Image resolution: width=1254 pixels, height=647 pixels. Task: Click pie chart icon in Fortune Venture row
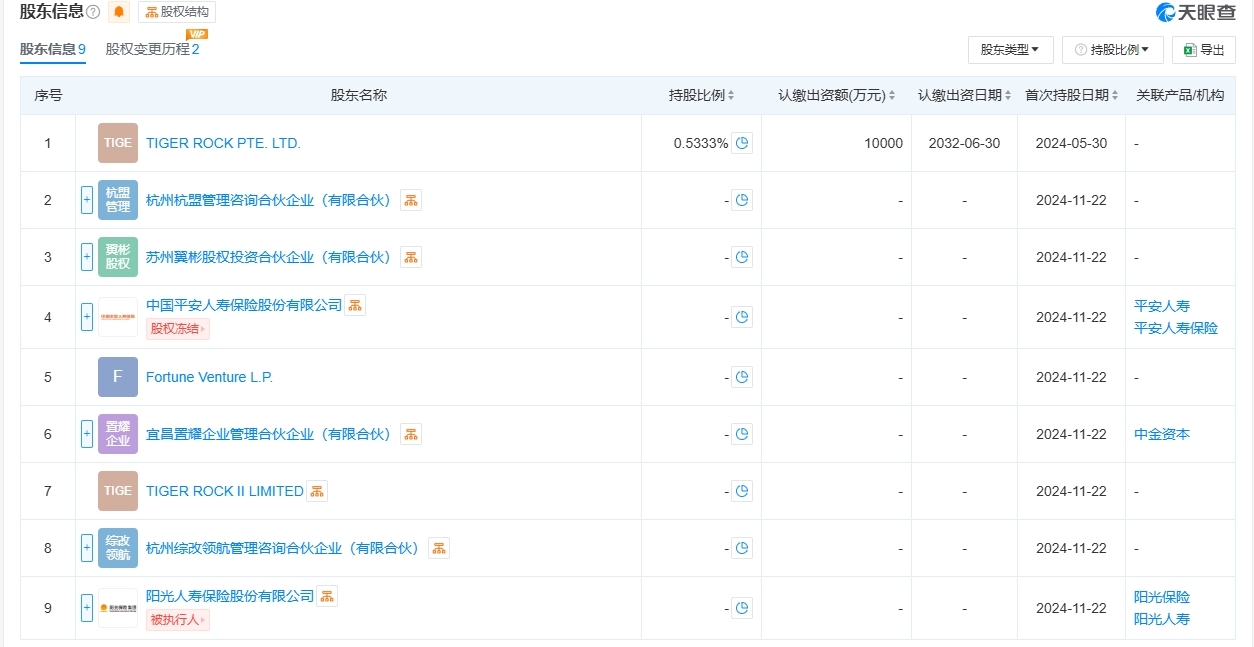tap(742, 377)
